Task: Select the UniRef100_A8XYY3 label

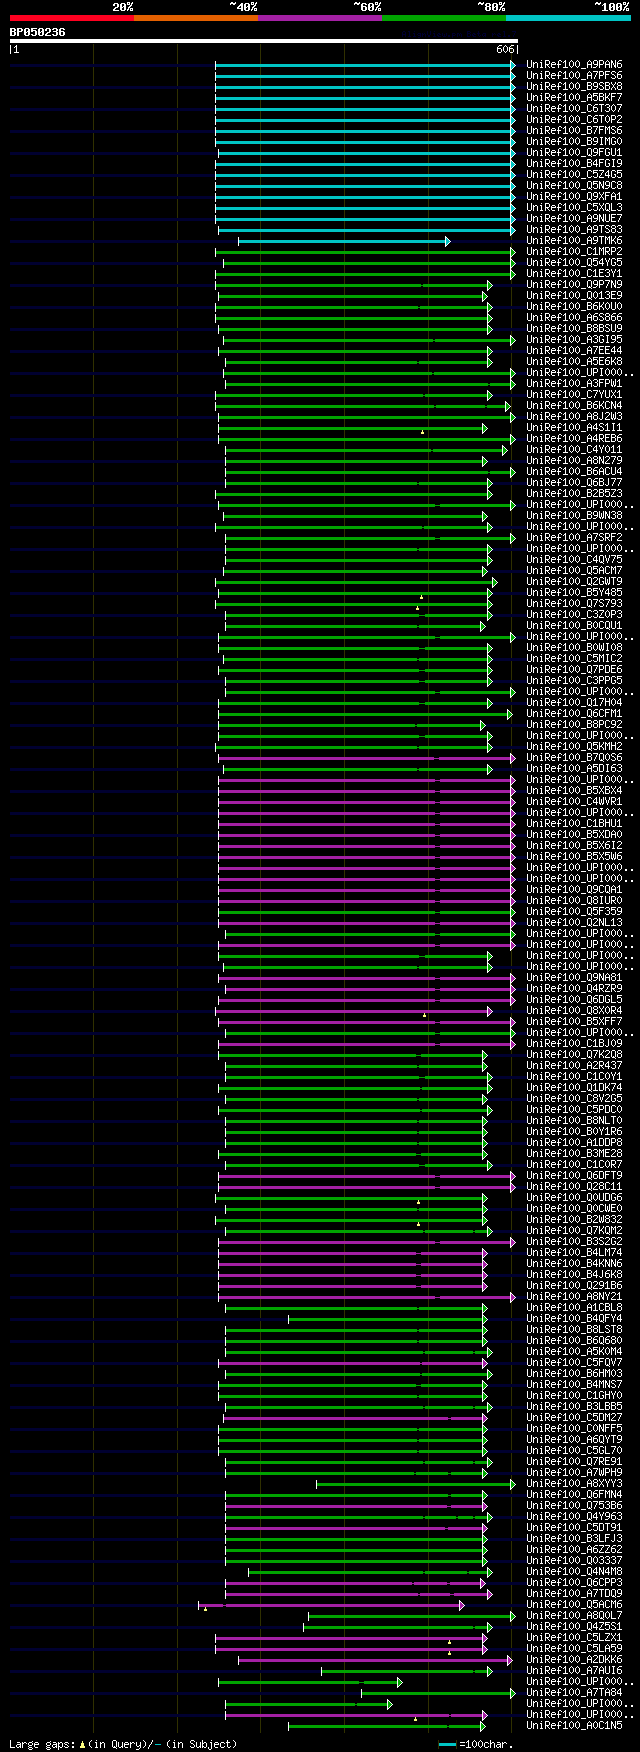Action: point(574,1483)
